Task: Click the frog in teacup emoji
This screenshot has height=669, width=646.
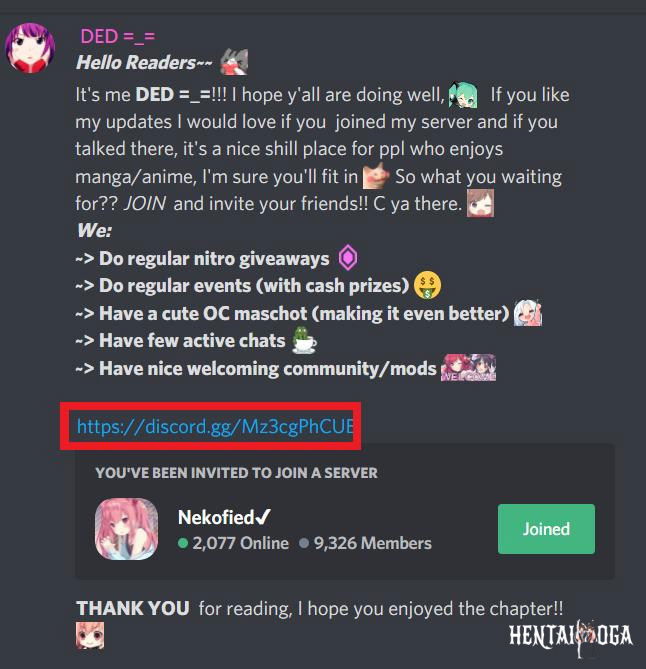Action: click(304, 340)
